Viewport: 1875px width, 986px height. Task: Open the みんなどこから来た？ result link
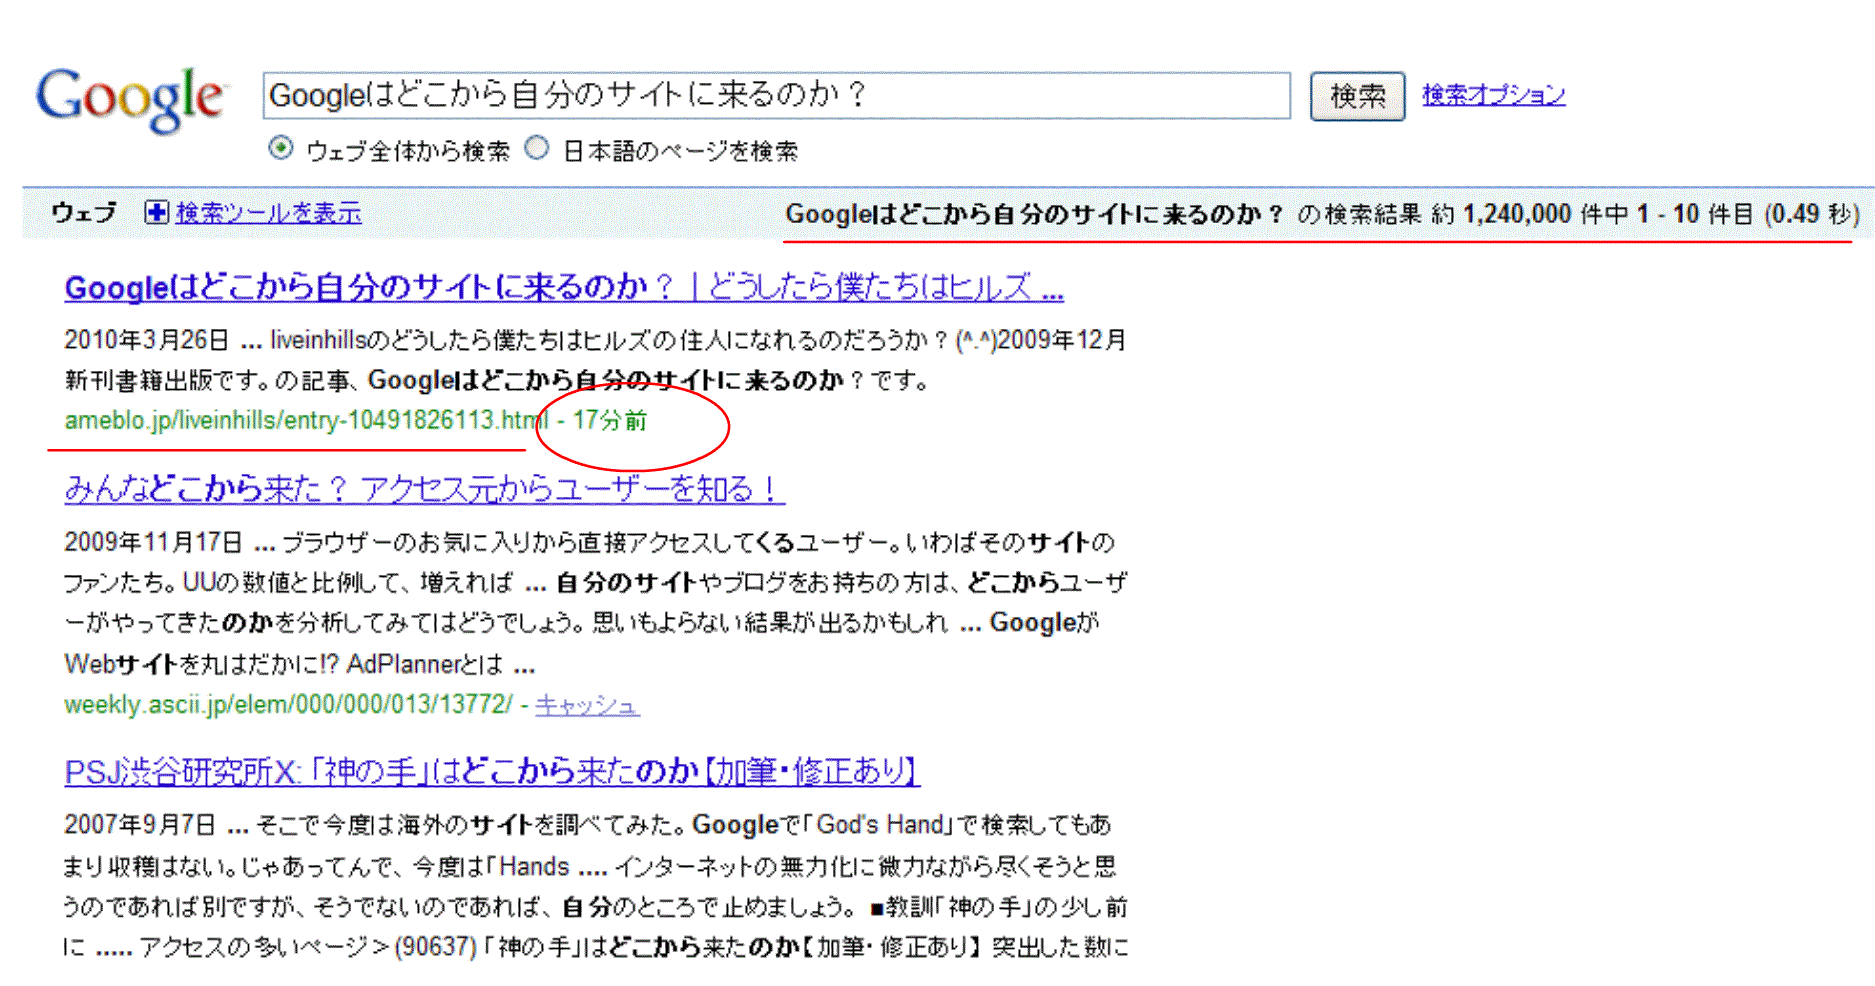tap(424, 489)
